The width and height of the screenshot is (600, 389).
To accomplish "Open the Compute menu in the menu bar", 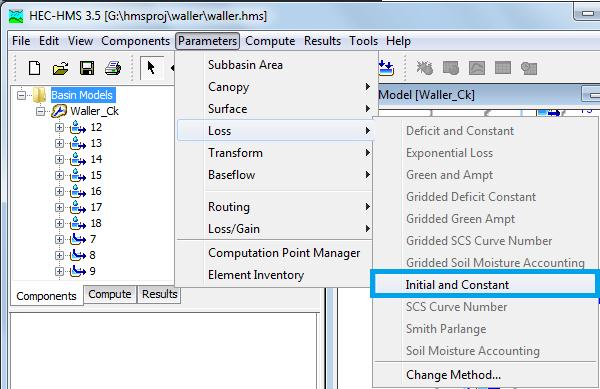I will coord(270,41).
